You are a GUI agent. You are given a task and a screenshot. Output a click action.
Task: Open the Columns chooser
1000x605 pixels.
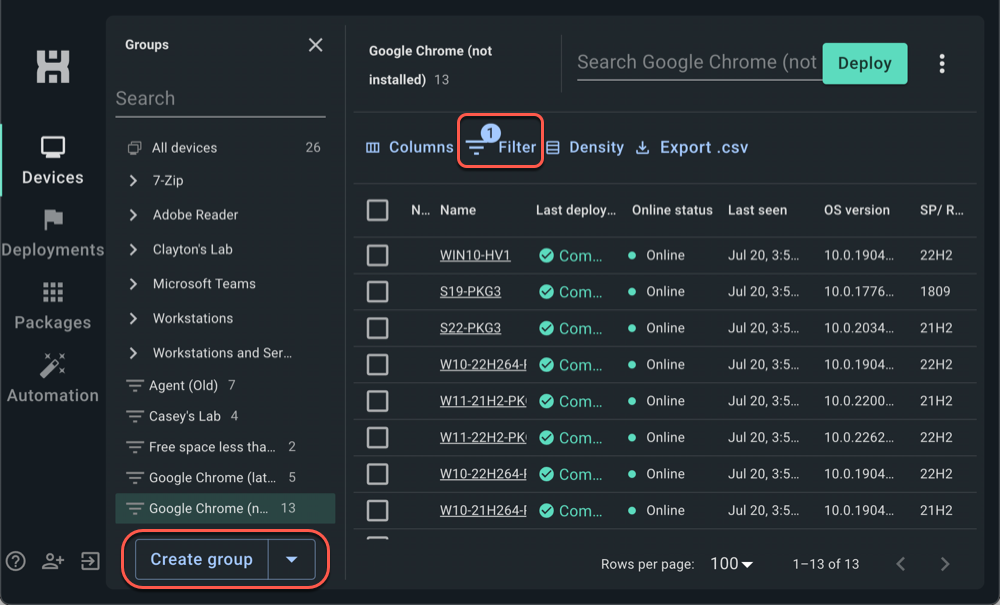point(409,147)
